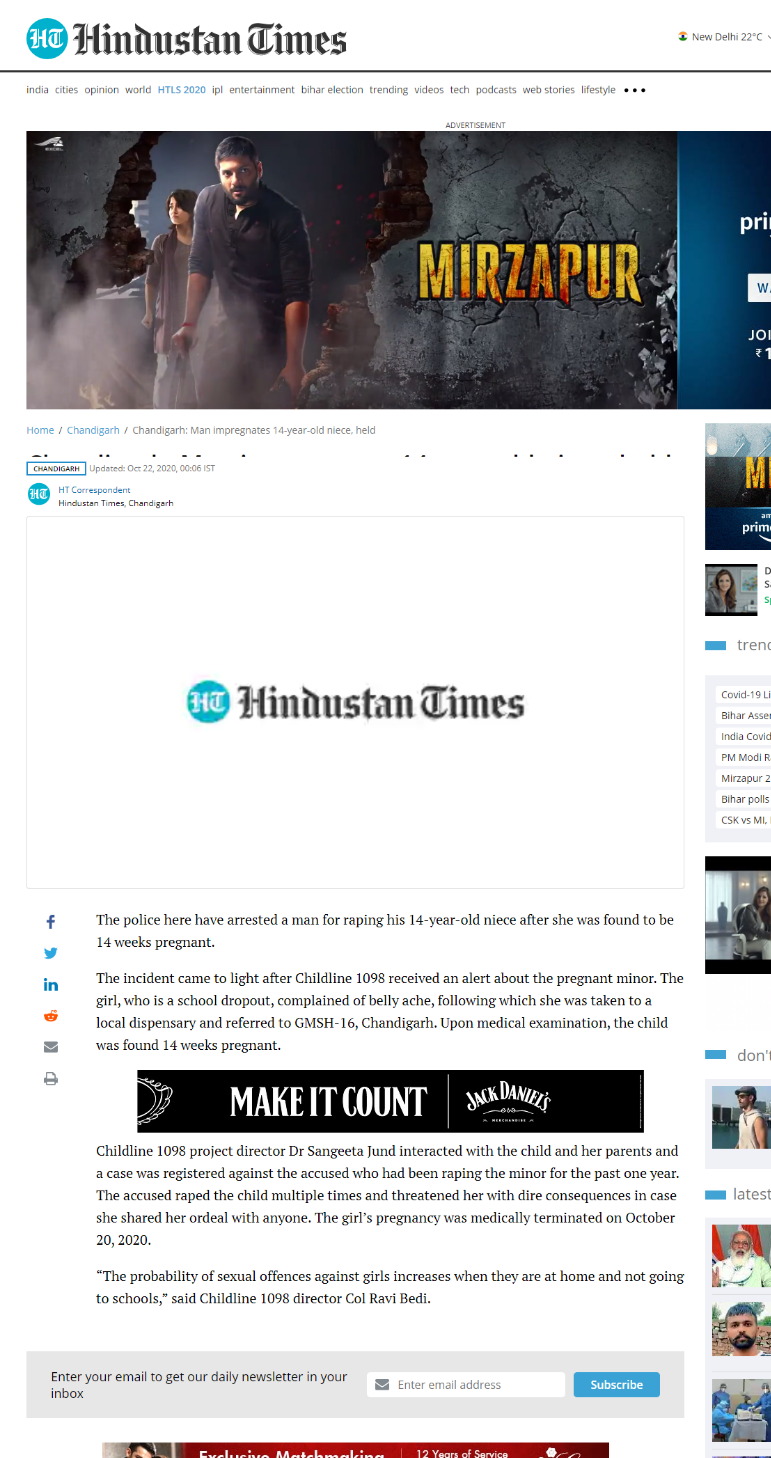This screenshot has width=771, height=1458.
Task: Email this article via envelope icon
Action: (51, 1047)
